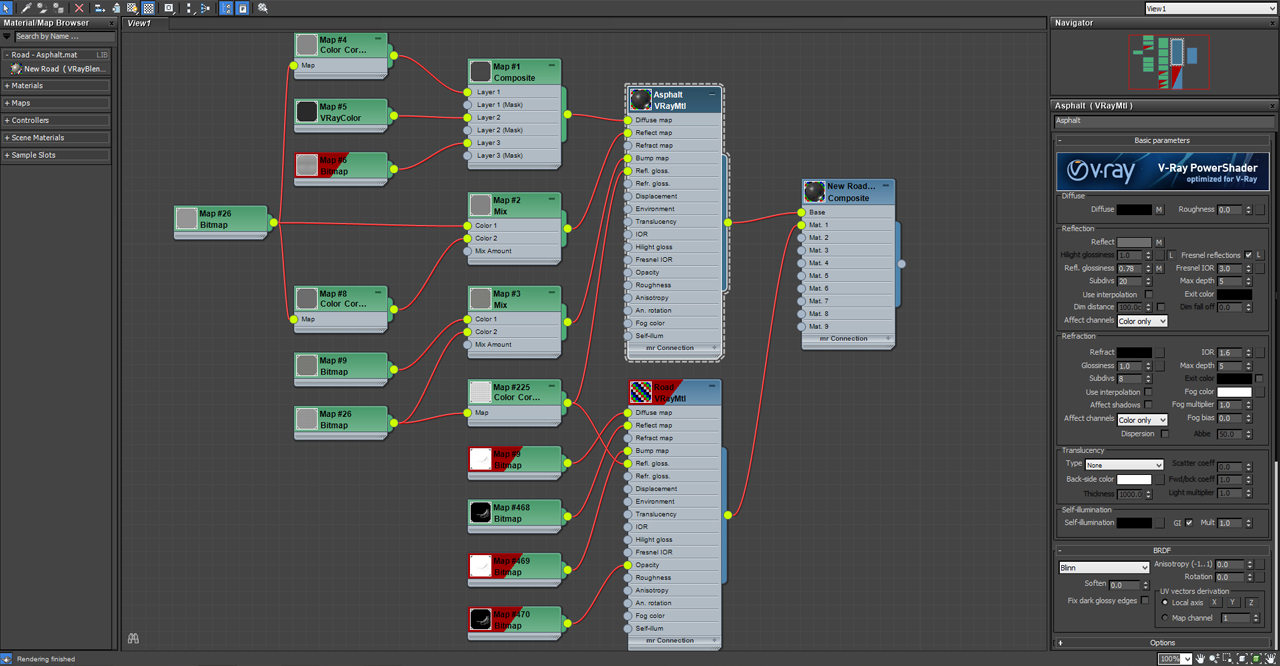Toggle Material/Map Browser panel icon
Screen dimensions: 1280x666
(226, 8)
